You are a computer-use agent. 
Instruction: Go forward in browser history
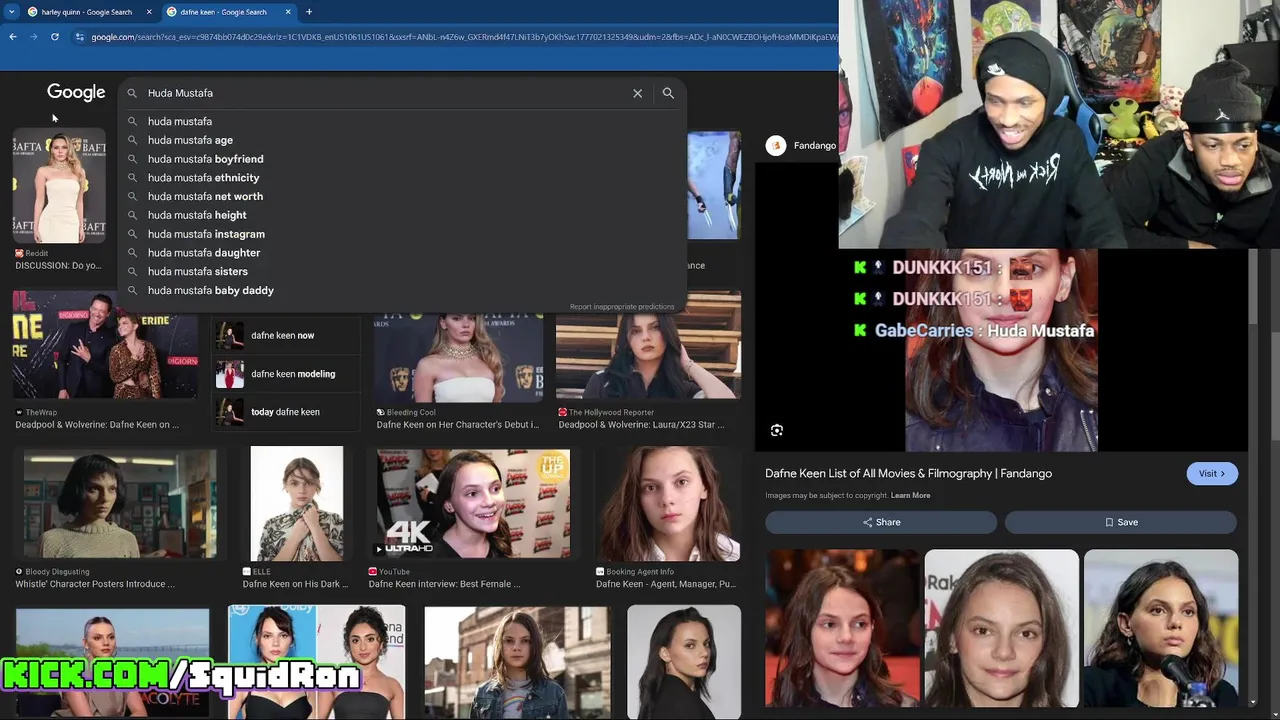33,37
